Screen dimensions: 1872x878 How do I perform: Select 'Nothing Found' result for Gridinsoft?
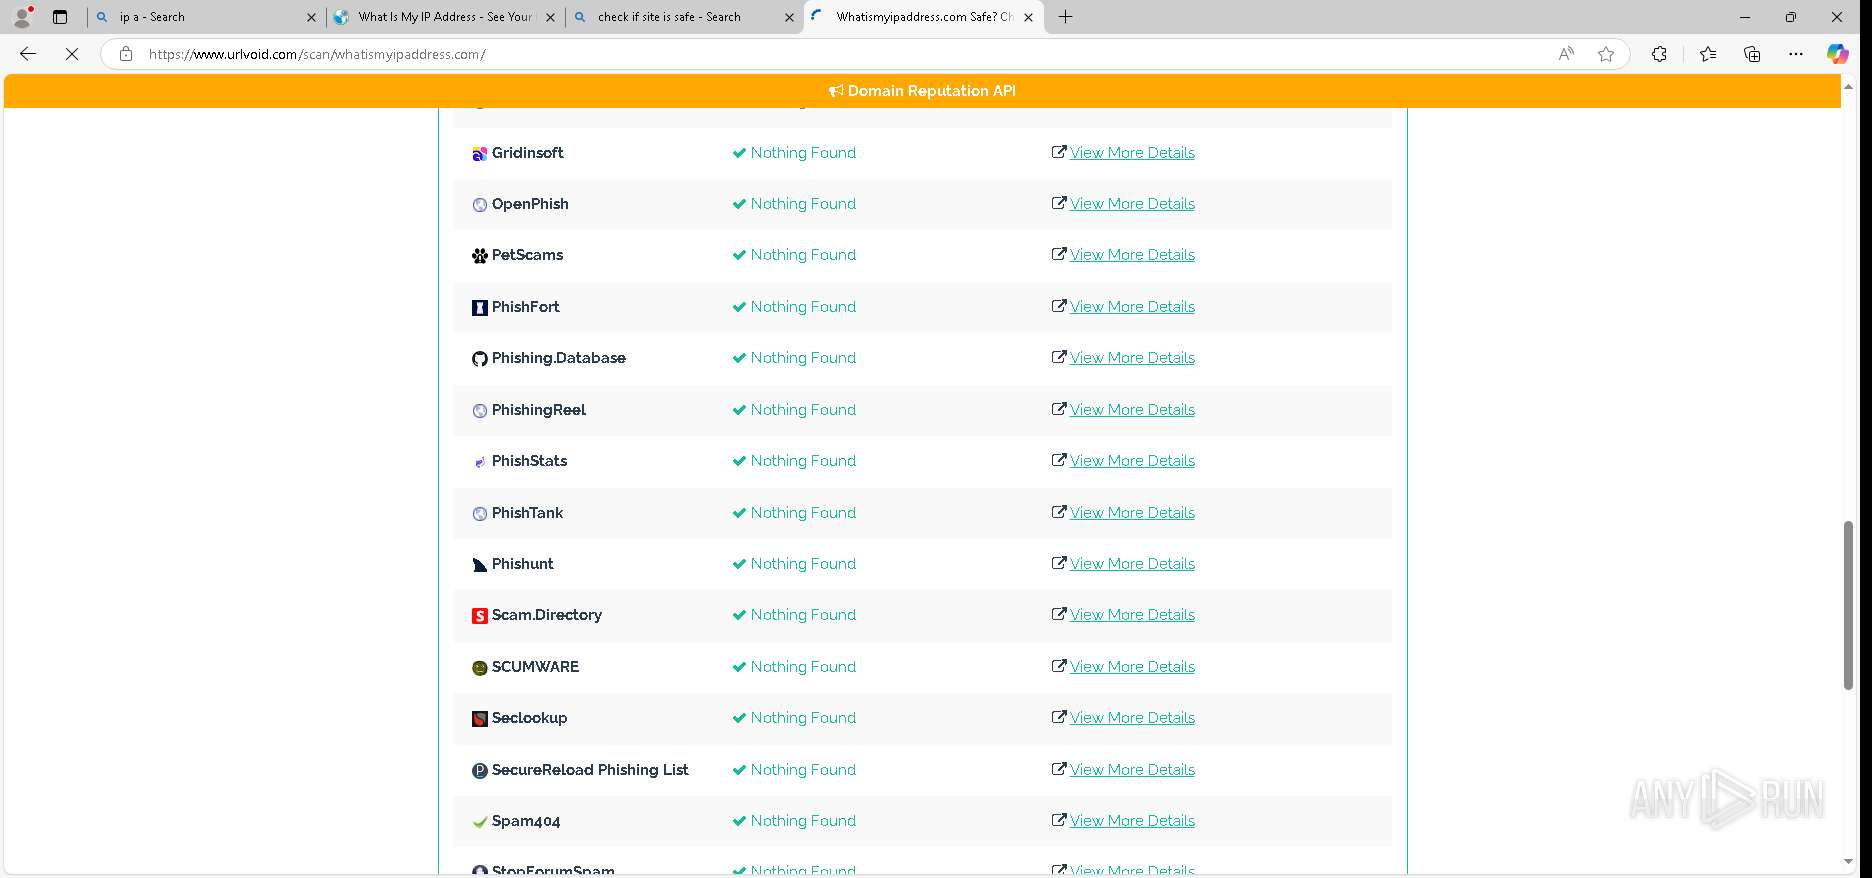pos(803,153)
